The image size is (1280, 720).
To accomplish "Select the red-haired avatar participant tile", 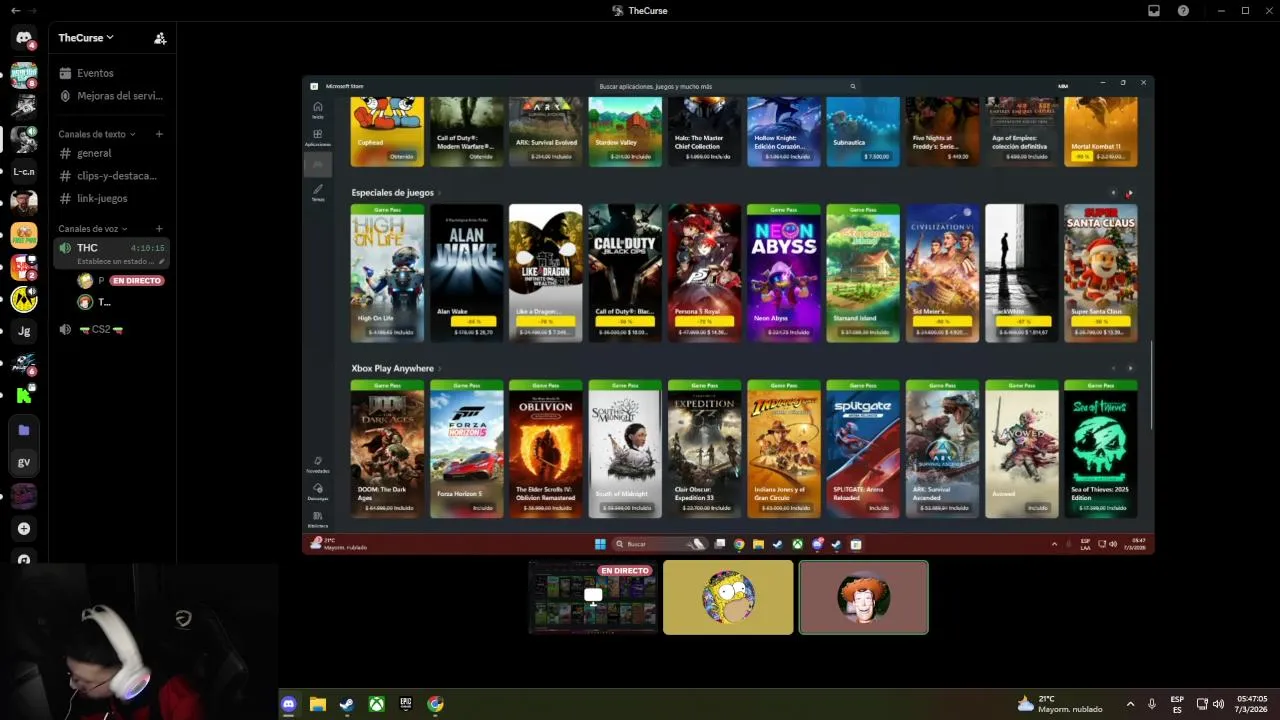I will (x=863, y=597).
